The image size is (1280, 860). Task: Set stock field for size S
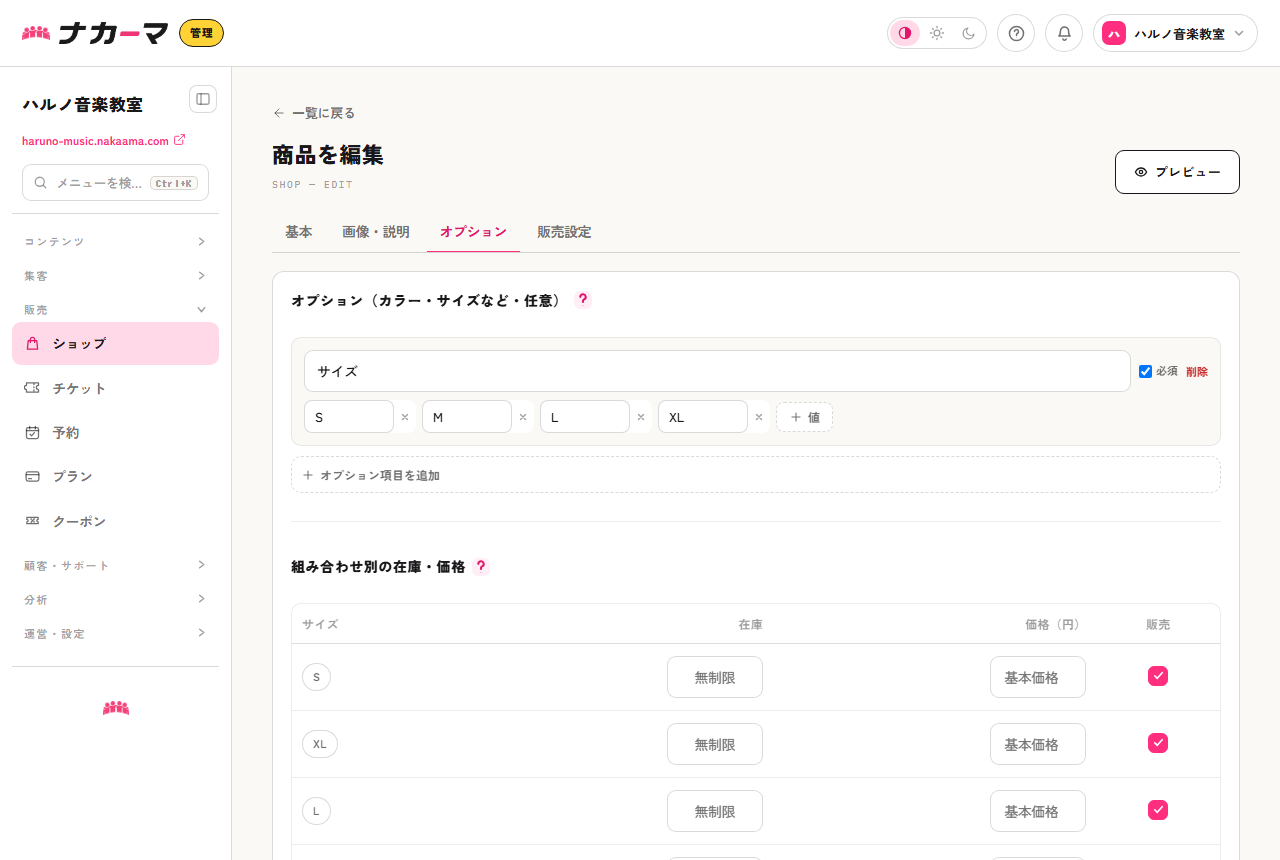click(715, 677)
